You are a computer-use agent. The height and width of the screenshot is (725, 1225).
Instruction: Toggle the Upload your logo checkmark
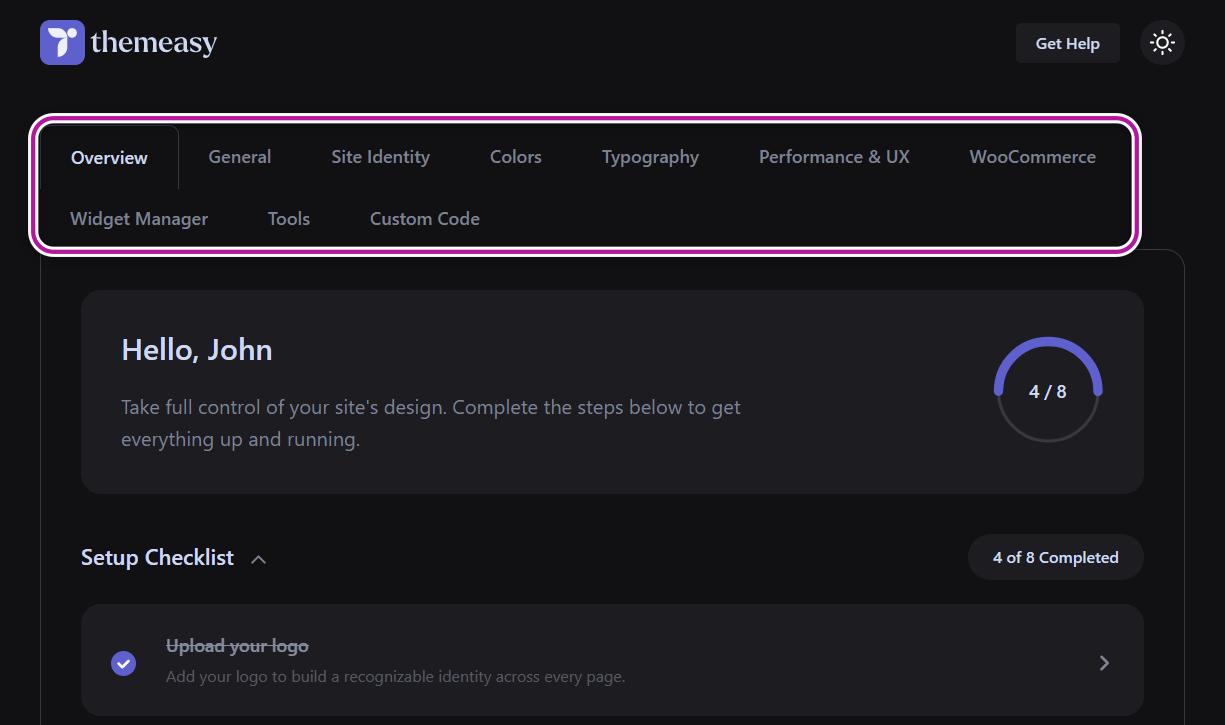124,662
